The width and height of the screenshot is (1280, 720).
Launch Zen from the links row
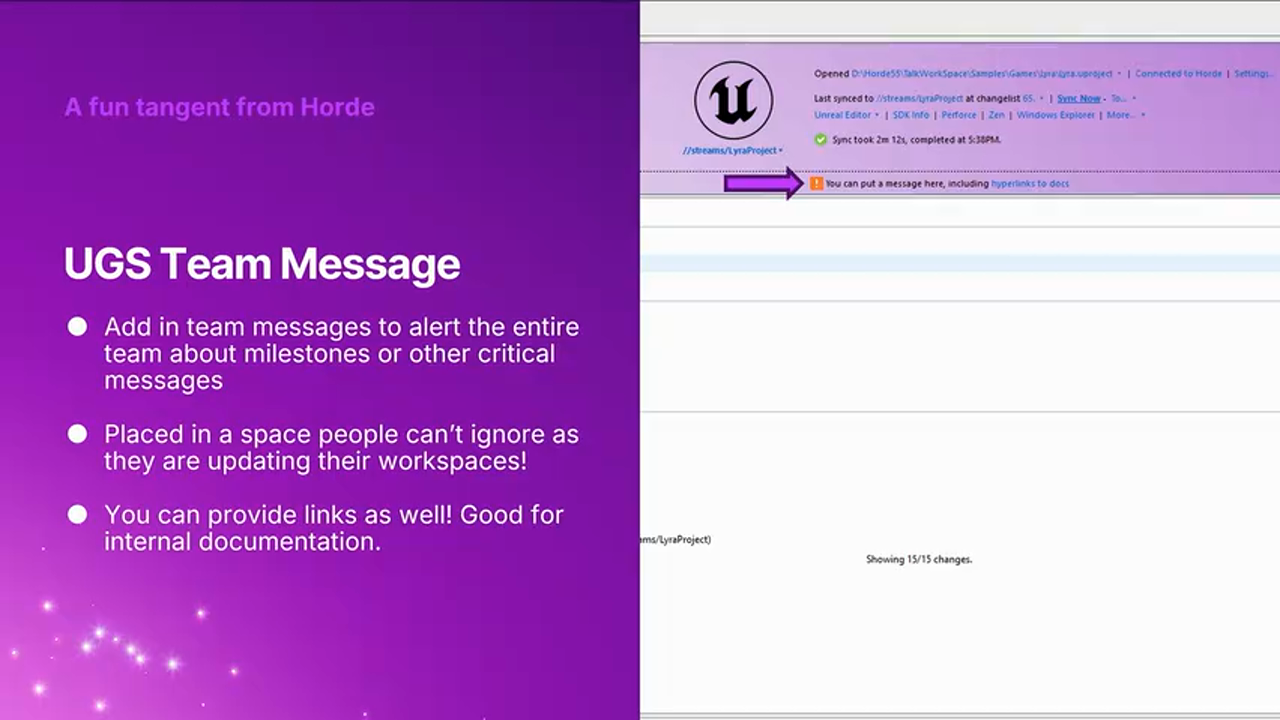(997, 115)
